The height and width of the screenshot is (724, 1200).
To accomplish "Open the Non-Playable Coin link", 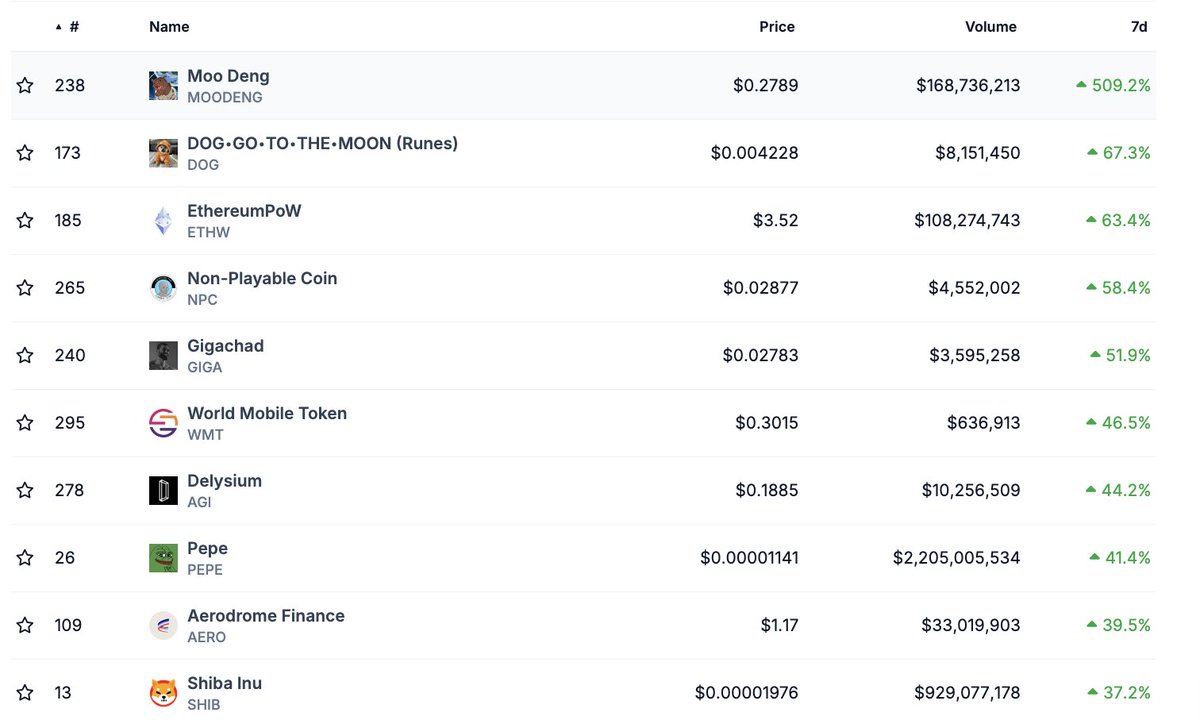I will [x=262, y=278].
